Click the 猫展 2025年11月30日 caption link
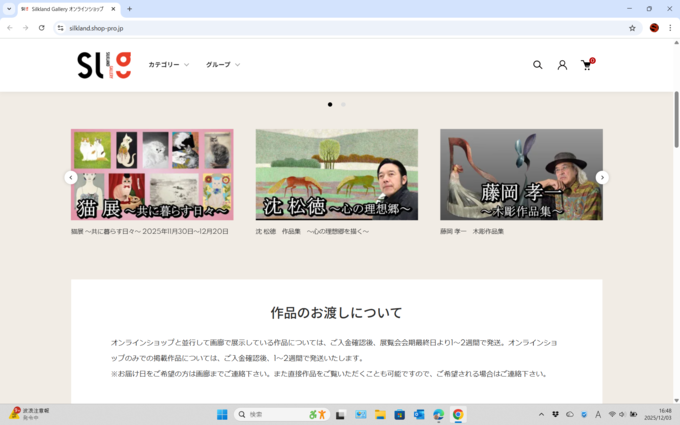 [x=150, y=232]
